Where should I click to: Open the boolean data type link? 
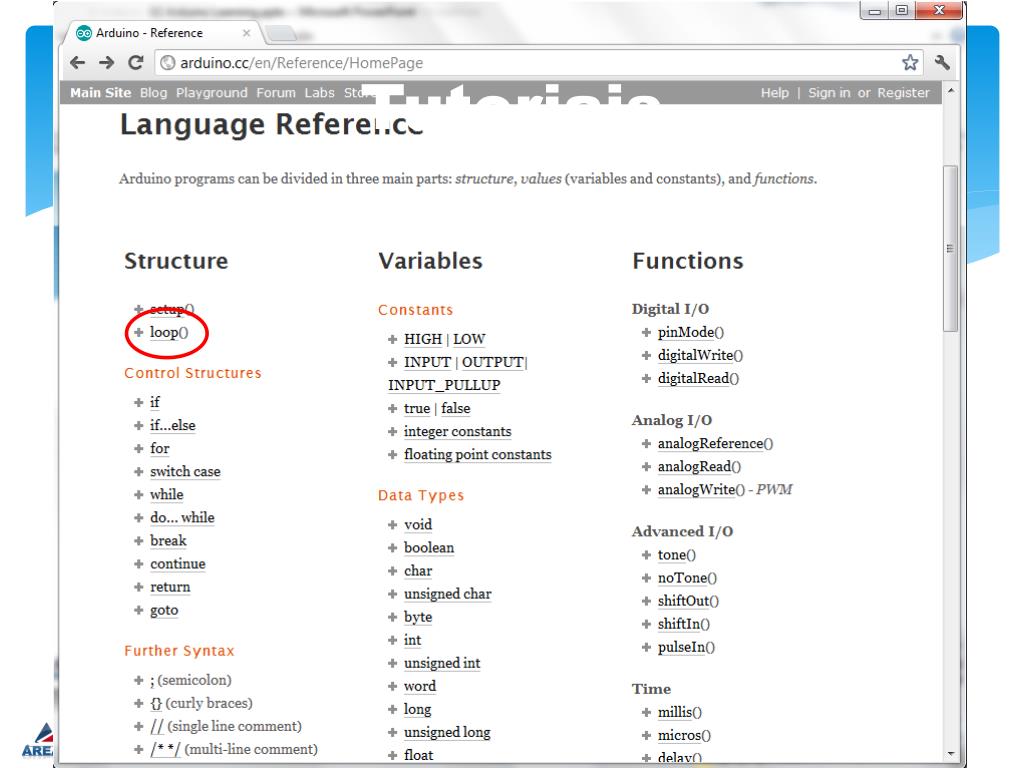tap(428, 548)
